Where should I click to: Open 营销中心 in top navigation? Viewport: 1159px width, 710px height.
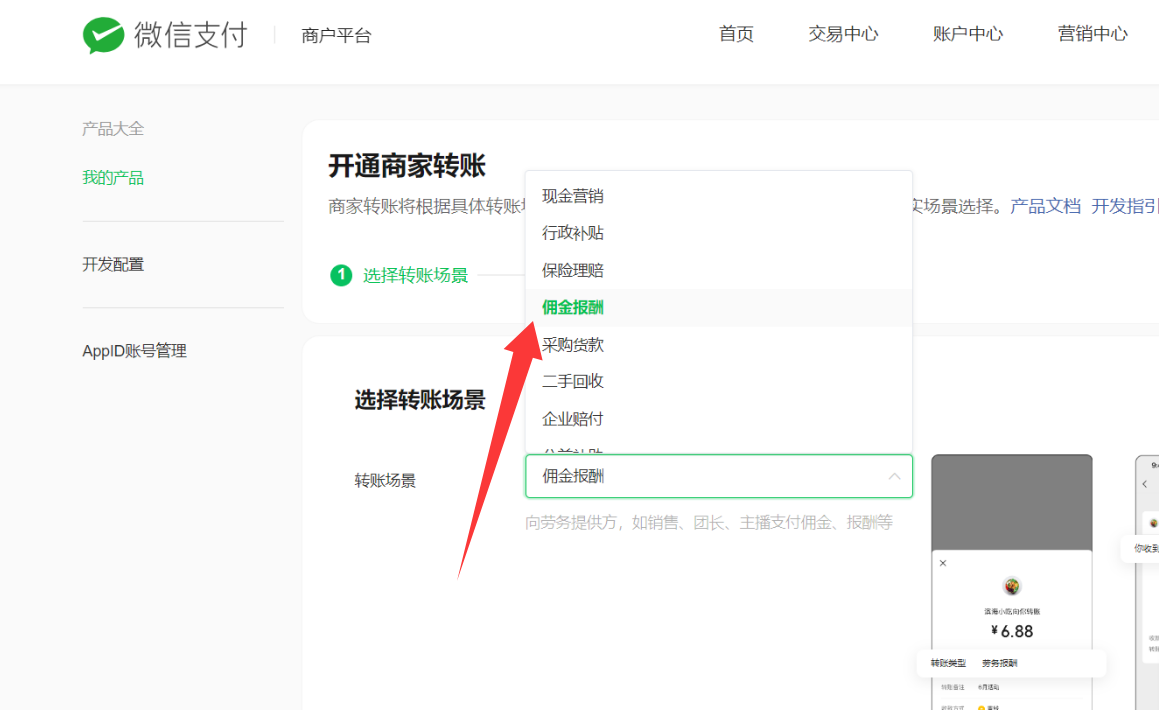point(1092,34)
